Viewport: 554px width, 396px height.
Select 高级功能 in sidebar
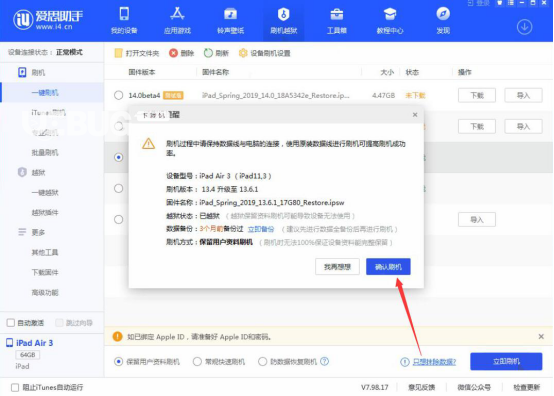pyautogui.click(x=45, y=292)
